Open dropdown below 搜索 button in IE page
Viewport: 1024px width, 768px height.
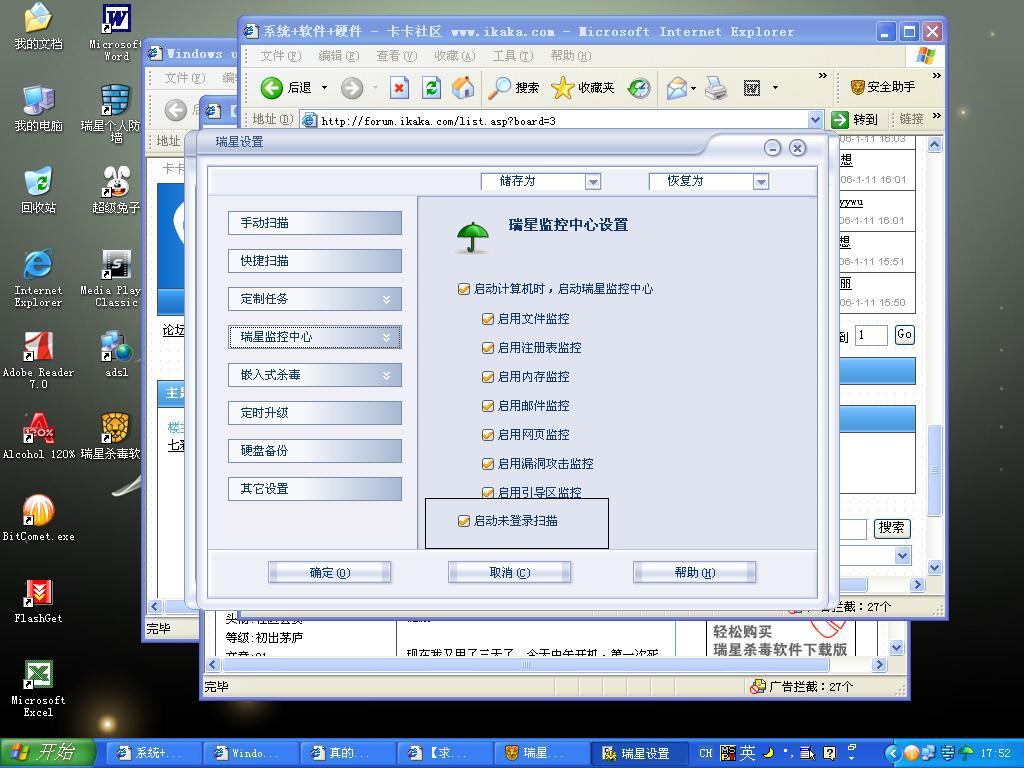point(903,556)
